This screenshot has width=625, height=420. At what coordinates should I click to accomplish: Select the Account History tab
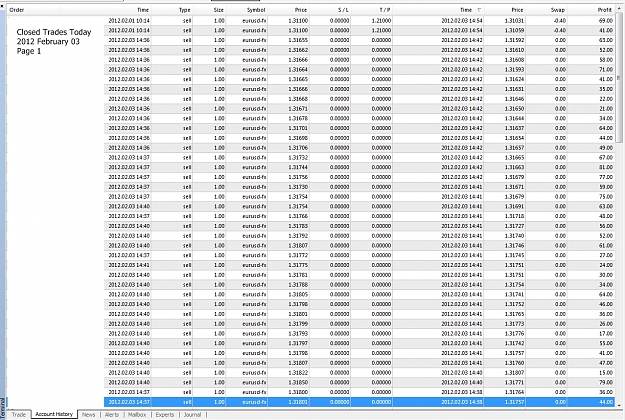click(54, 414)
